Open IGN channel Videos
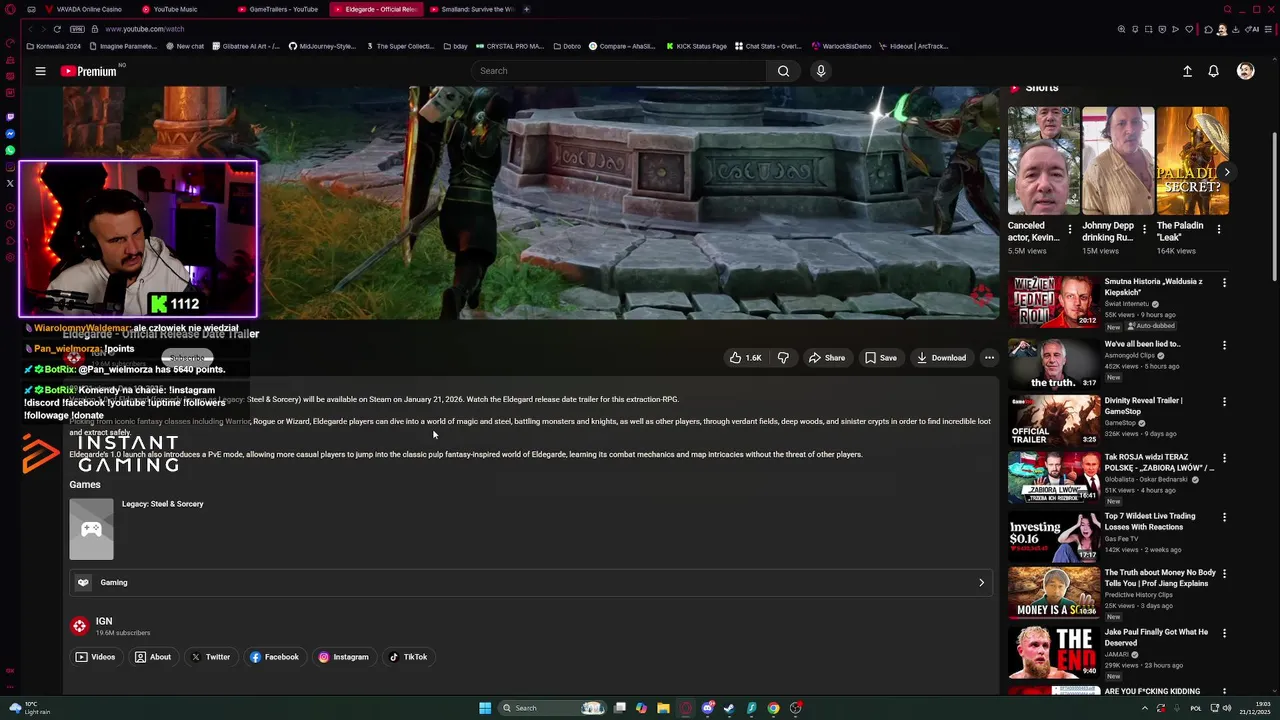This screenshot has width=1280, height=720. (96, 657)
